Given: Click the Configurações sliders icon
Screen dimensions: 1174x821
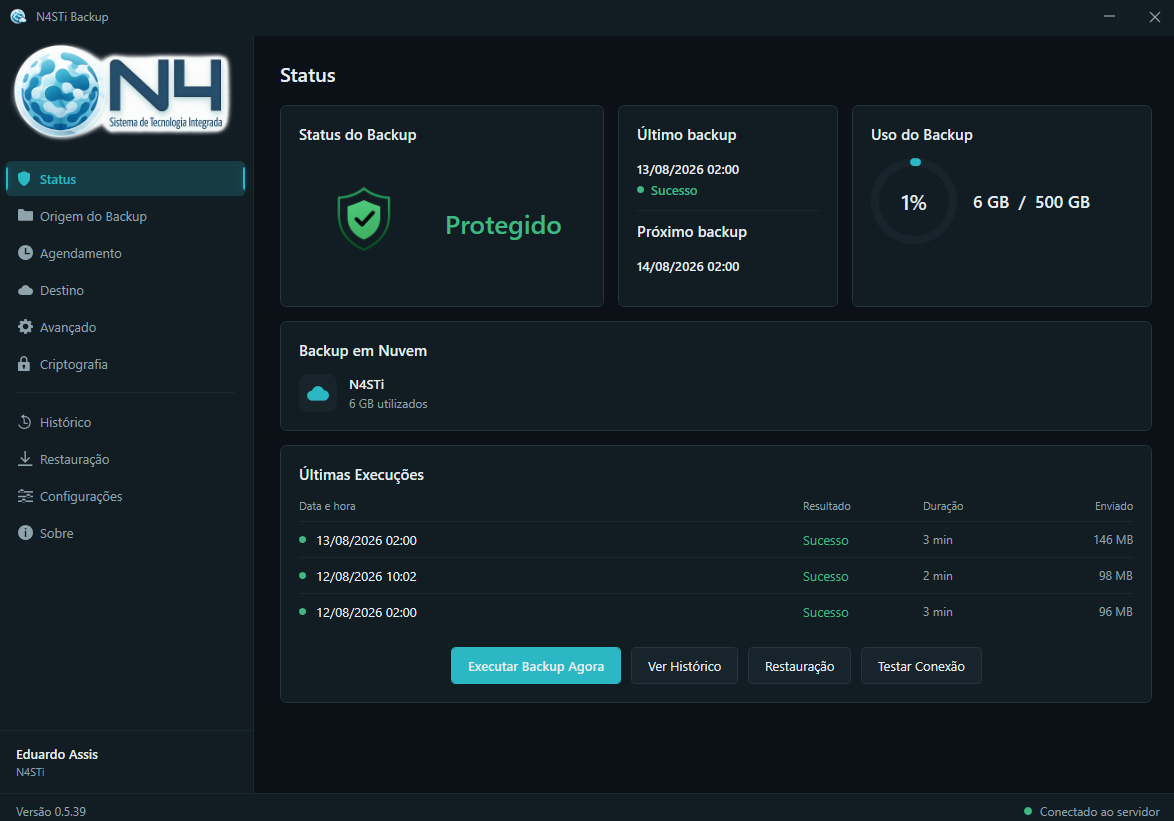Looking at the screenshot, I should (25, 496).
